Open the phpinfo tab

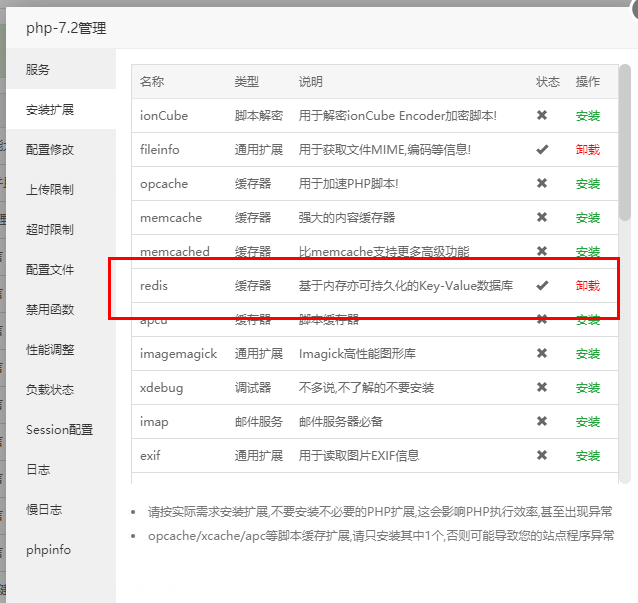48,550
